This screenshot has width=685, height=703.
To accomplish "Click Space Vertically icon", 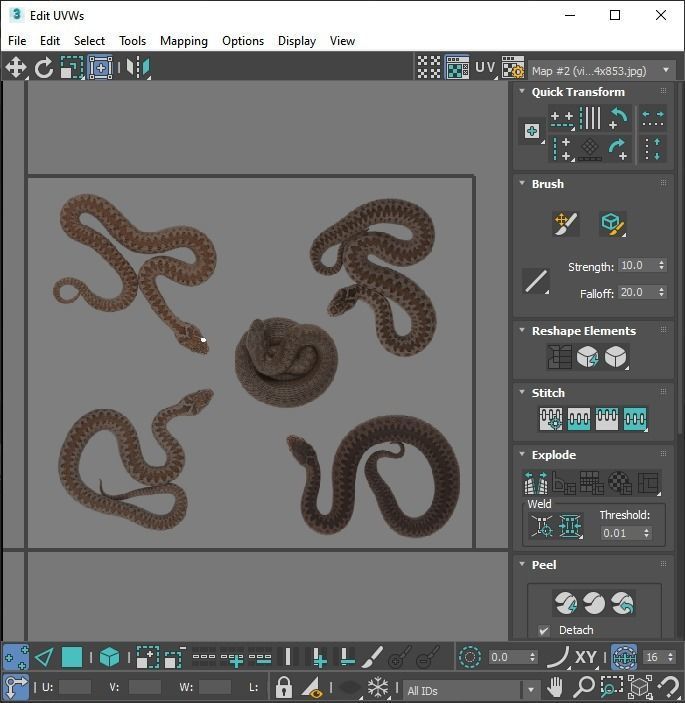I will 653,149.
